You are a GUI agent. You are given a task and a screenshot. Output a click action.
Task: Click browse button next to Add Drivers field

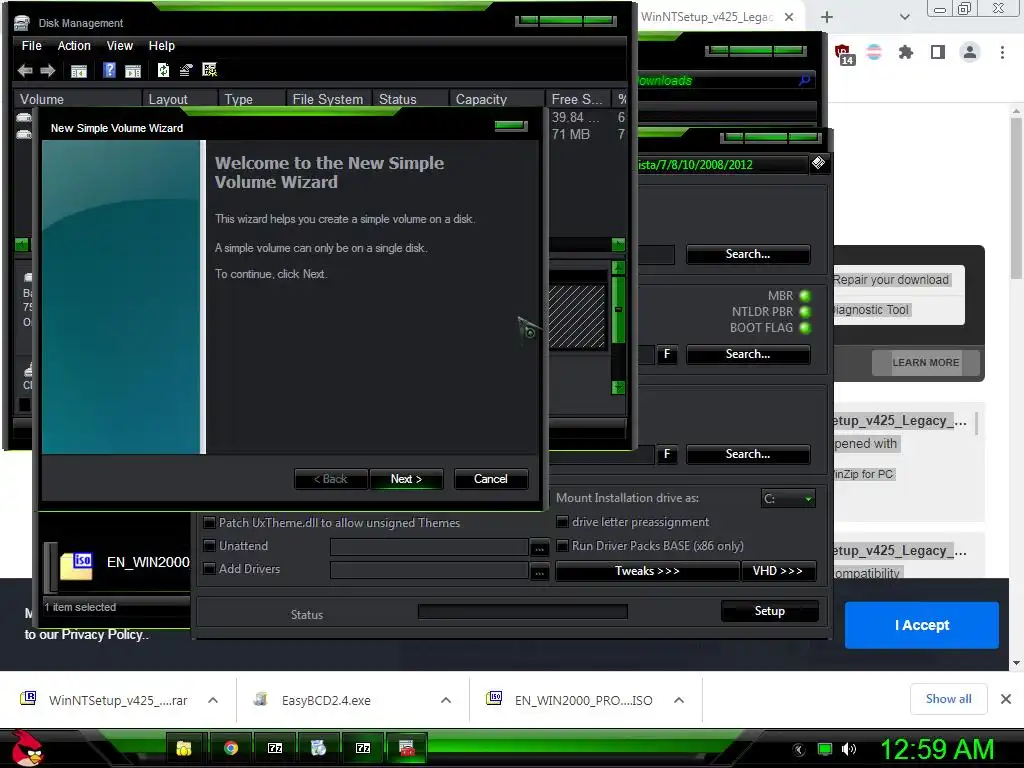539,571
